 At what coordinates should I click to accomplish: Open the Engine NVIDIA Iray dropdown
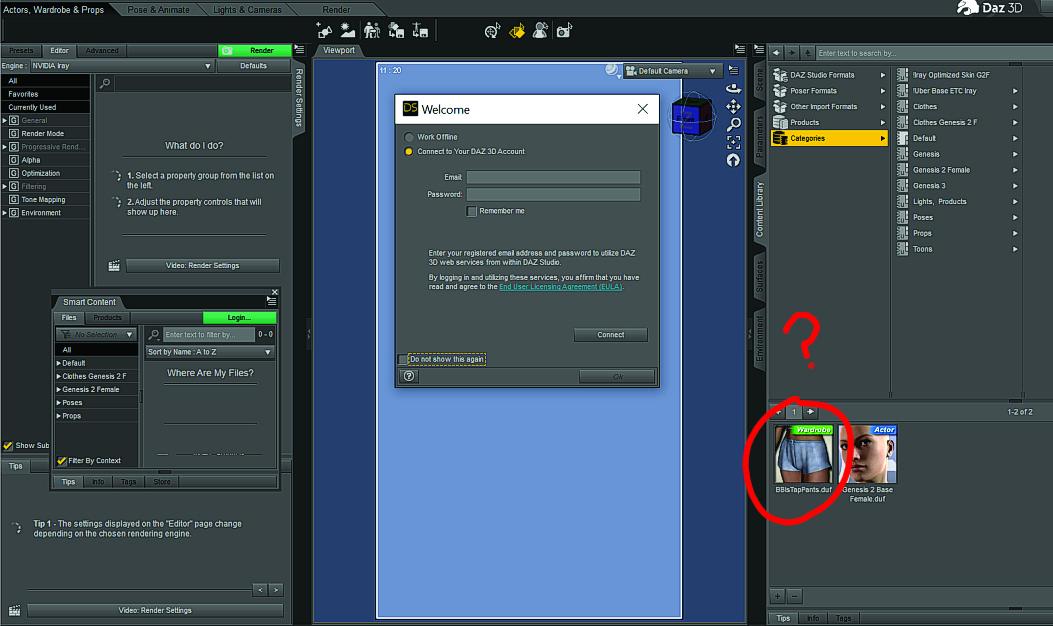pos(122,66)
